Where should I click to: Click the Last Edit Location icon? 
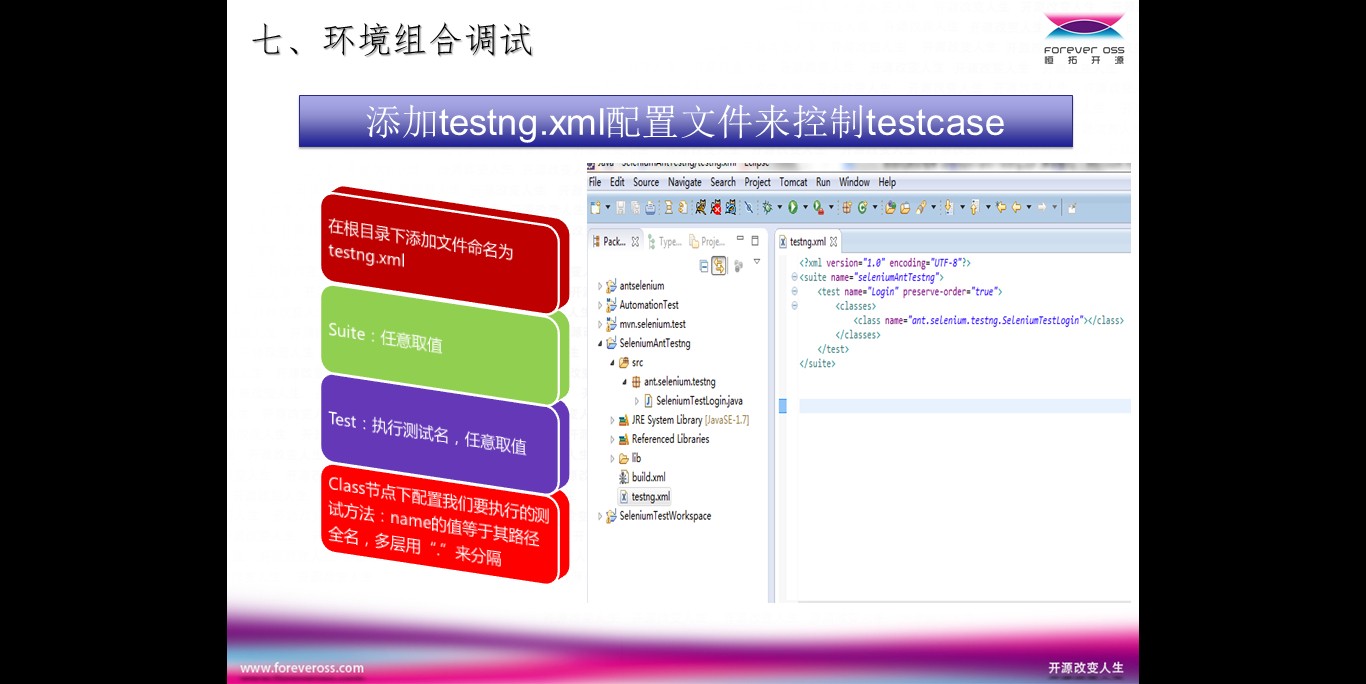1001,207
